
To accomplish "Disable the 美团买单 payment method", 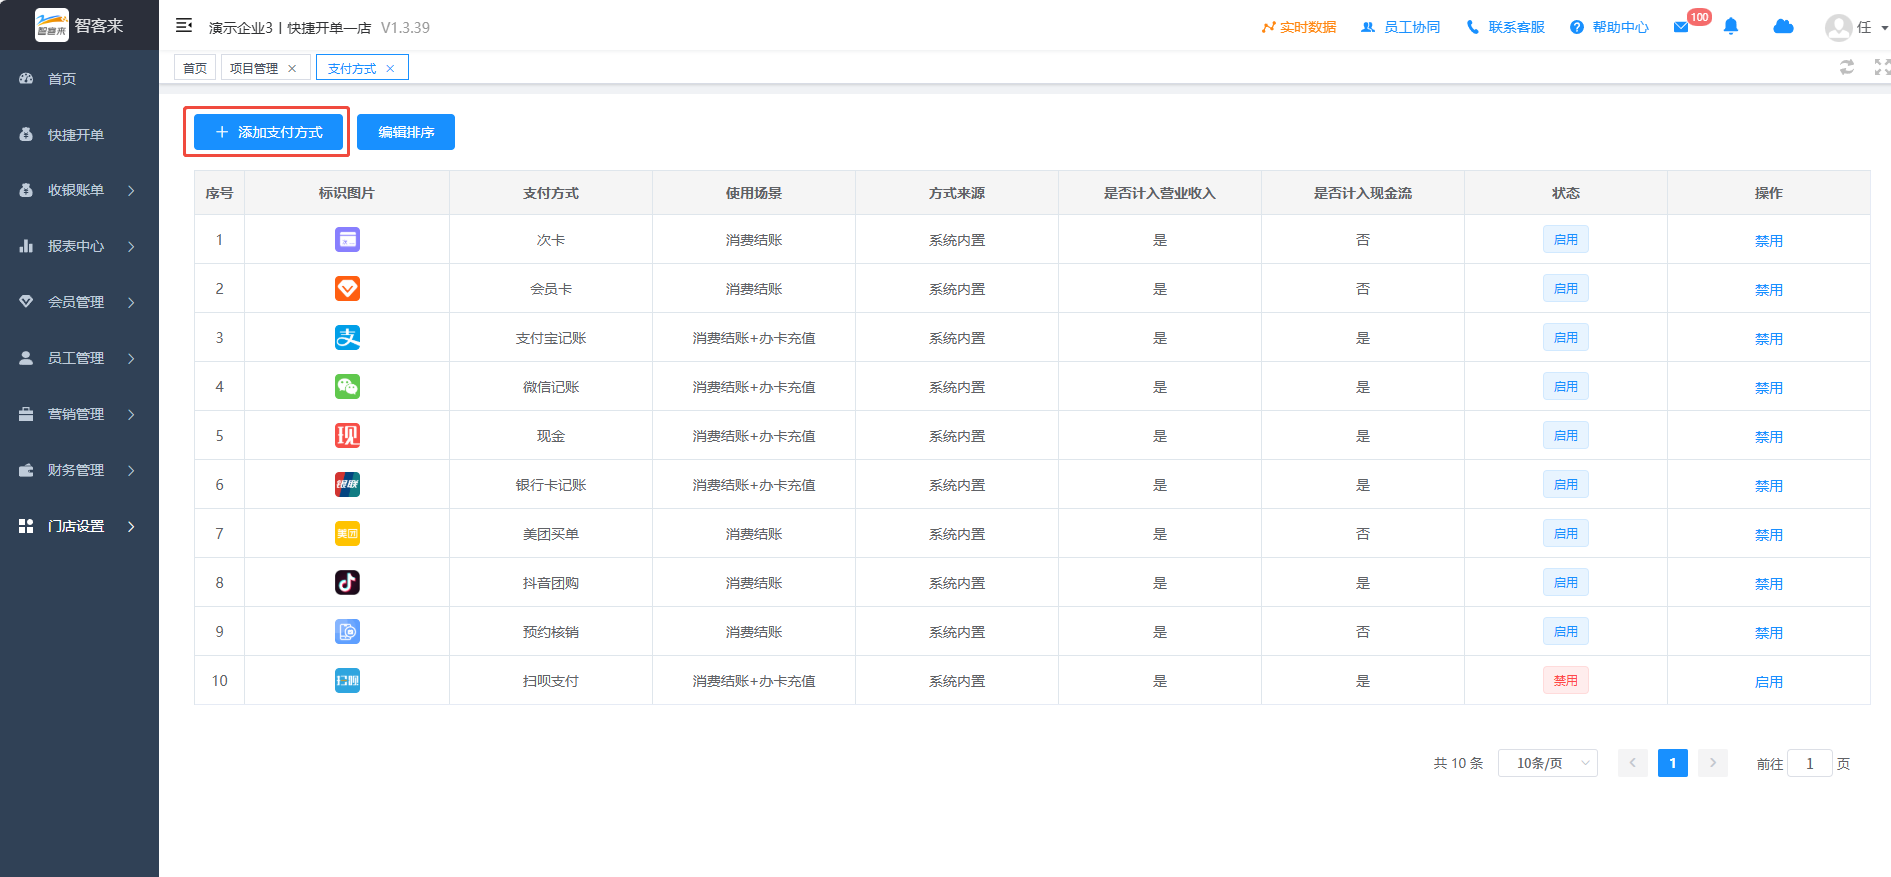I will coord(1769,535).
